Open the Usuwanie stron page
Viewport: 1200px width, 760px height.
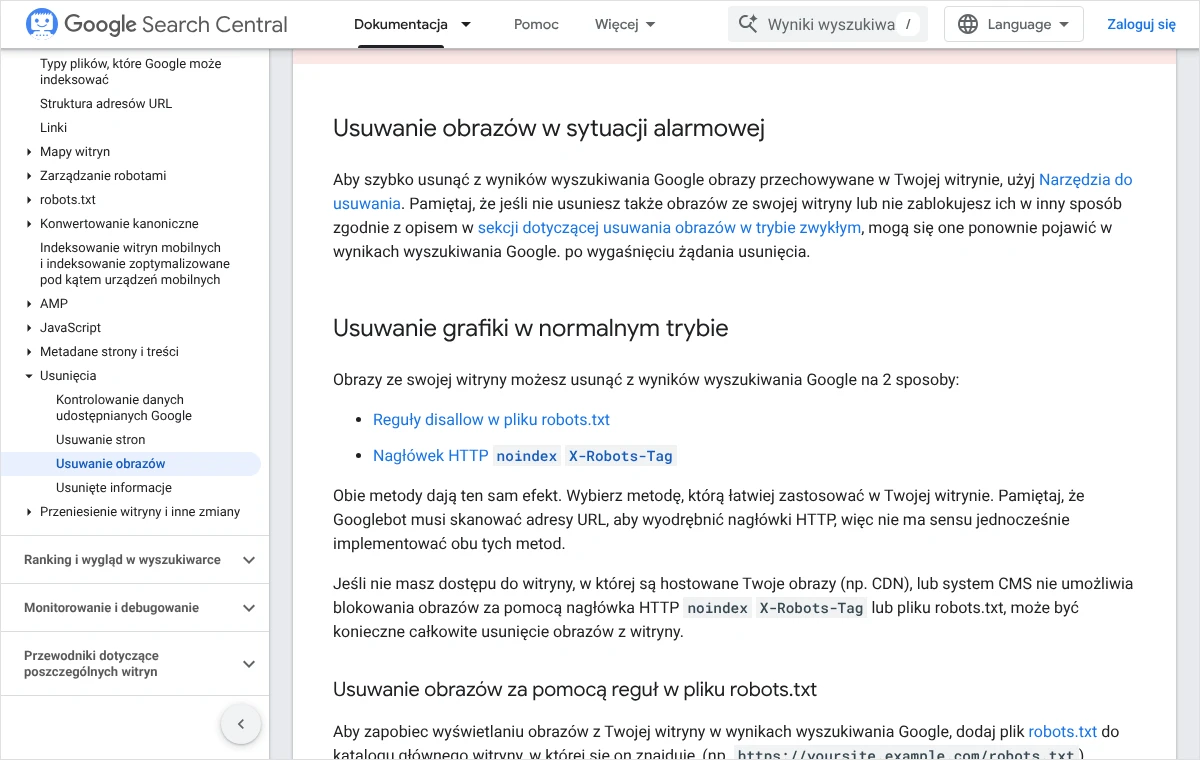click(x=101, y=440)
